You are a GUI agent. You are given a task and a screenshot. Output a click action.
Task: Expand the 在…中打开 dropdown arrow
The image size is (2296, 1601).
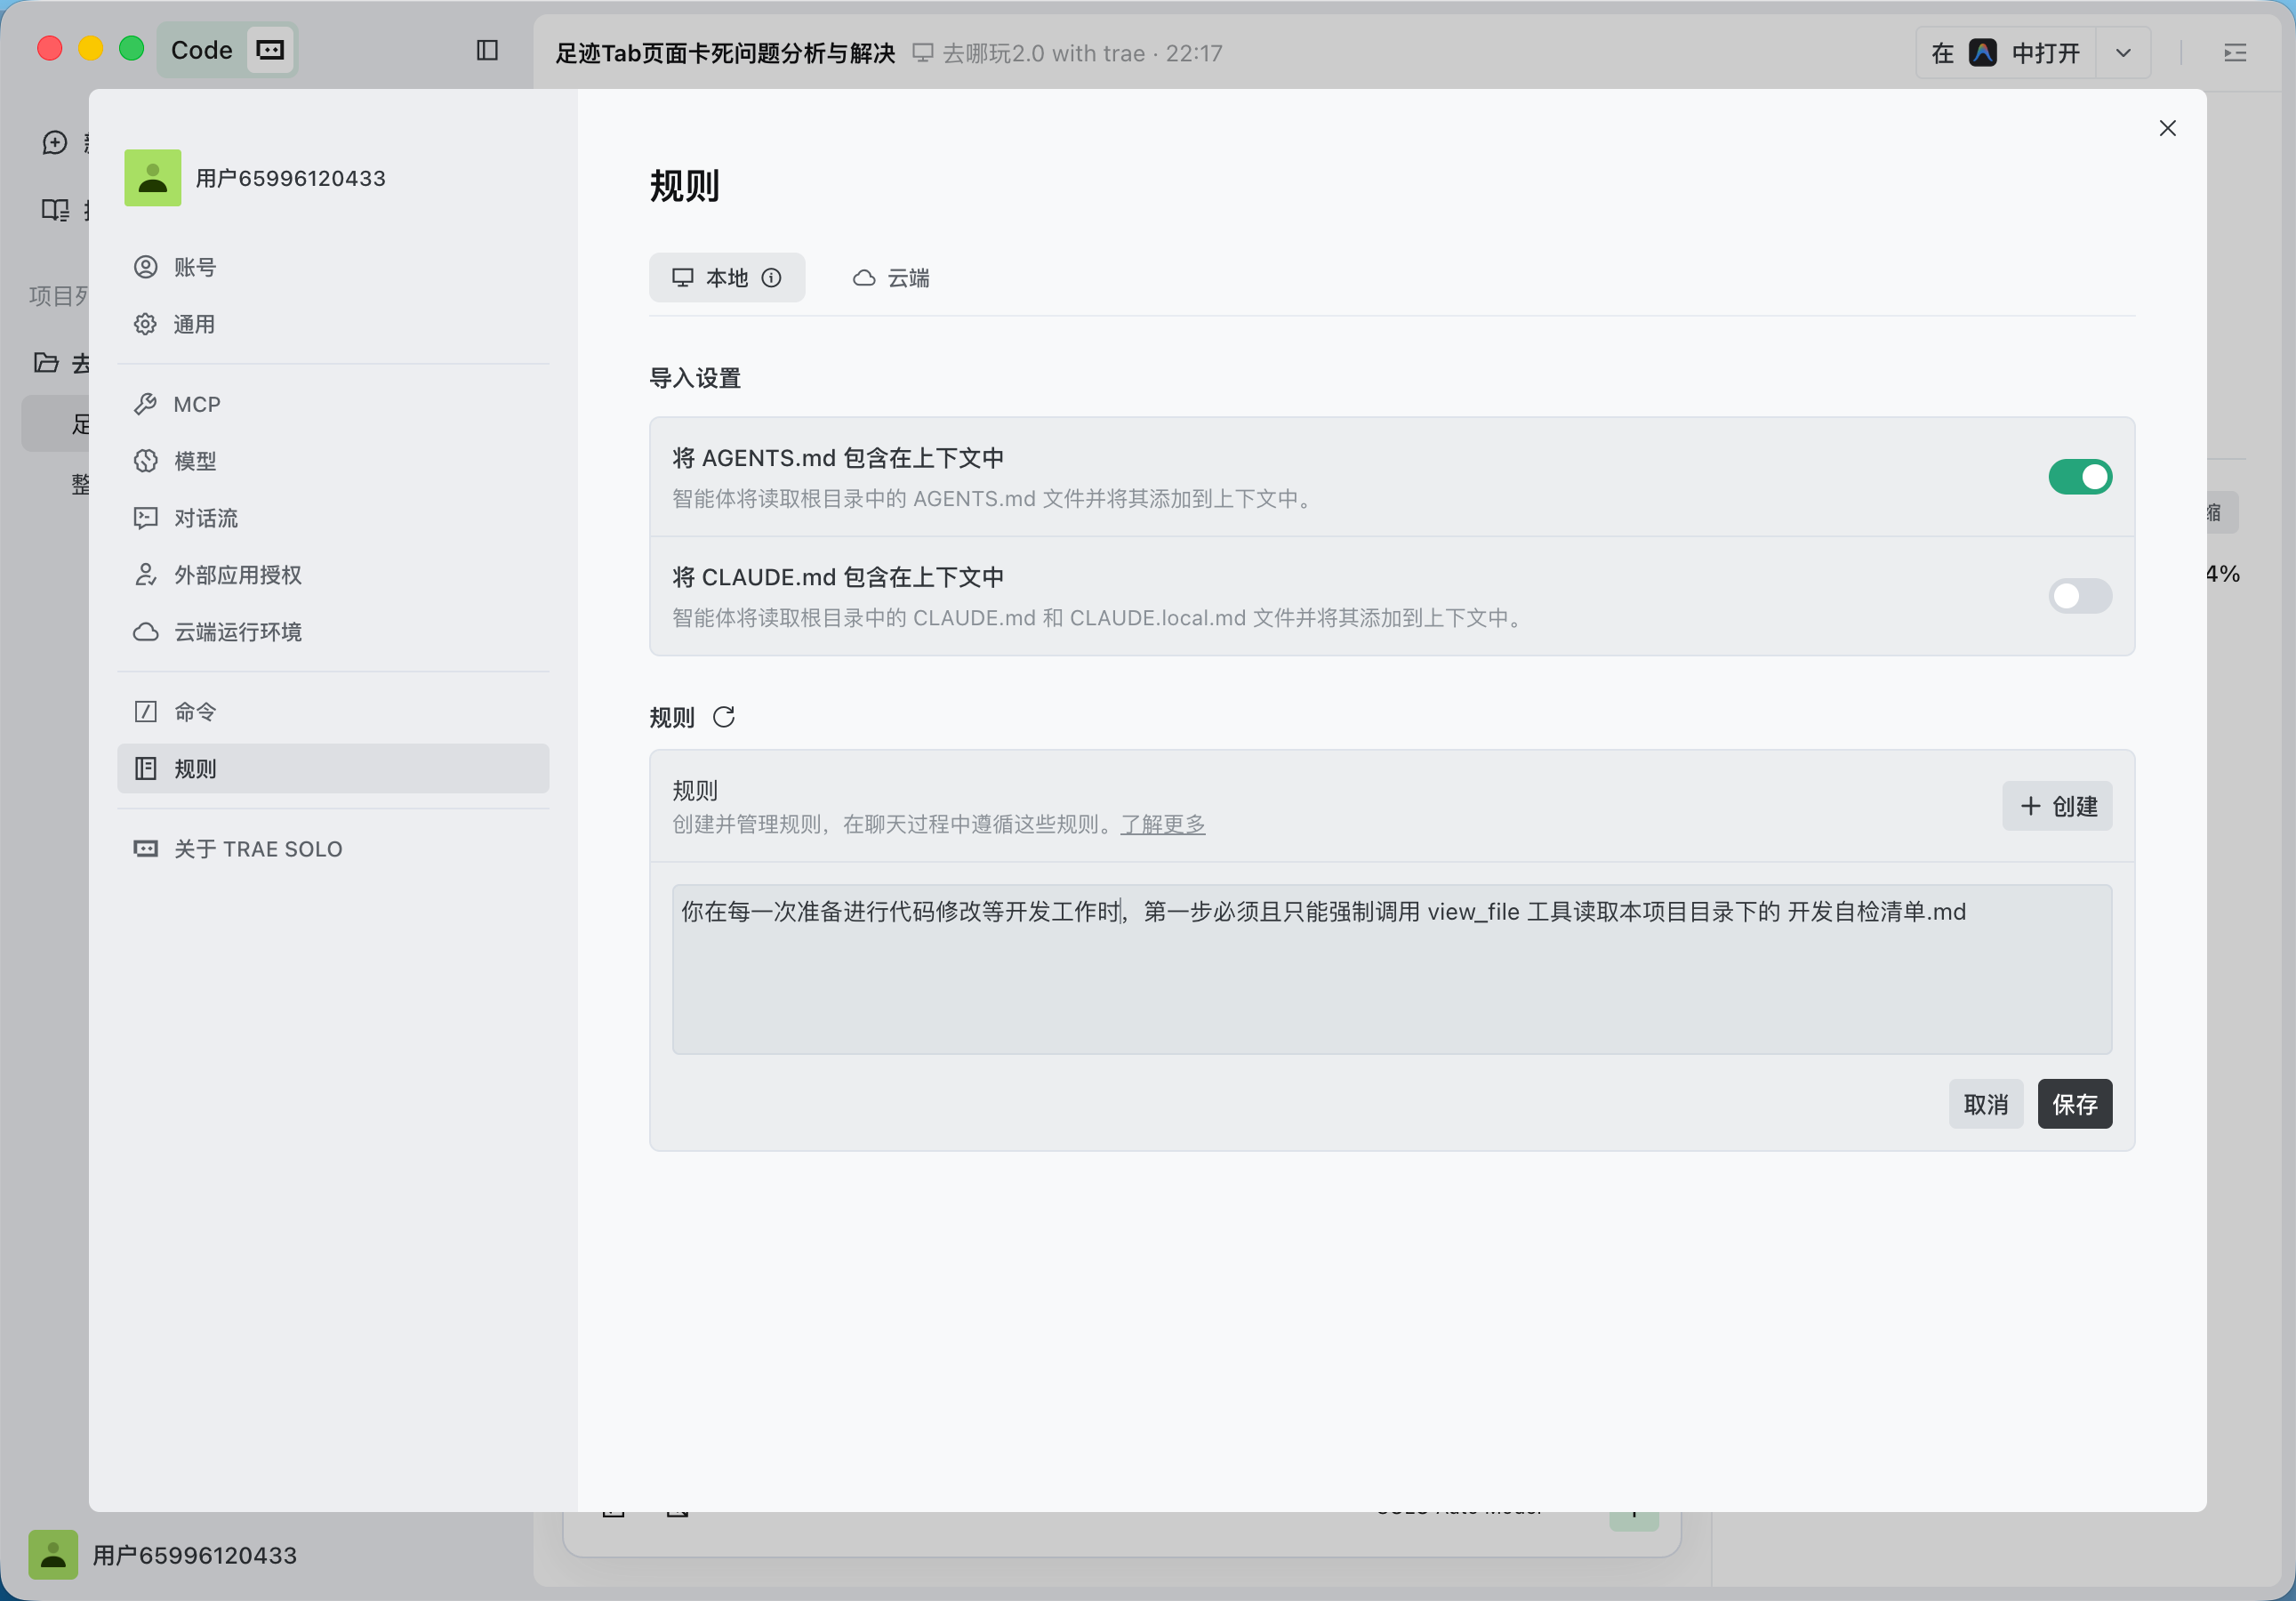(2123, 53)
